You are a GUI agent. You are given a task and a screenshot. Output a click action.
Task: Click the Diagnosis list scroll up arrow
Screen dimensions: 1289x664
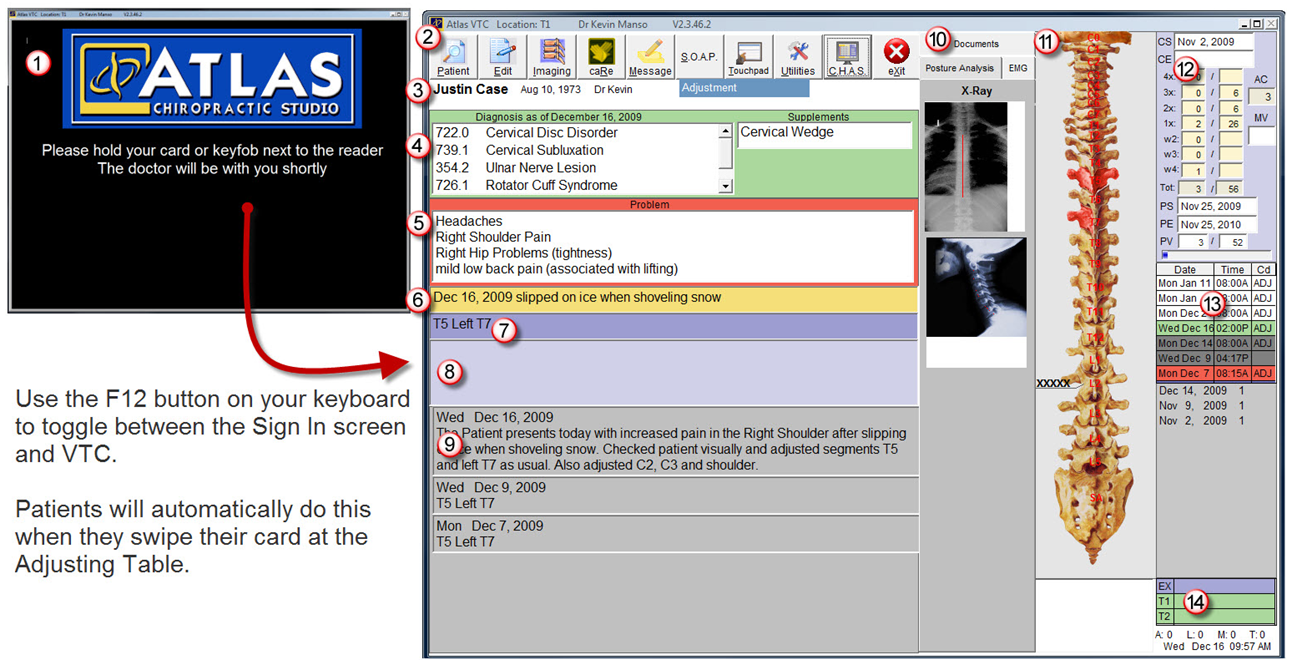(x=726, y=131)
